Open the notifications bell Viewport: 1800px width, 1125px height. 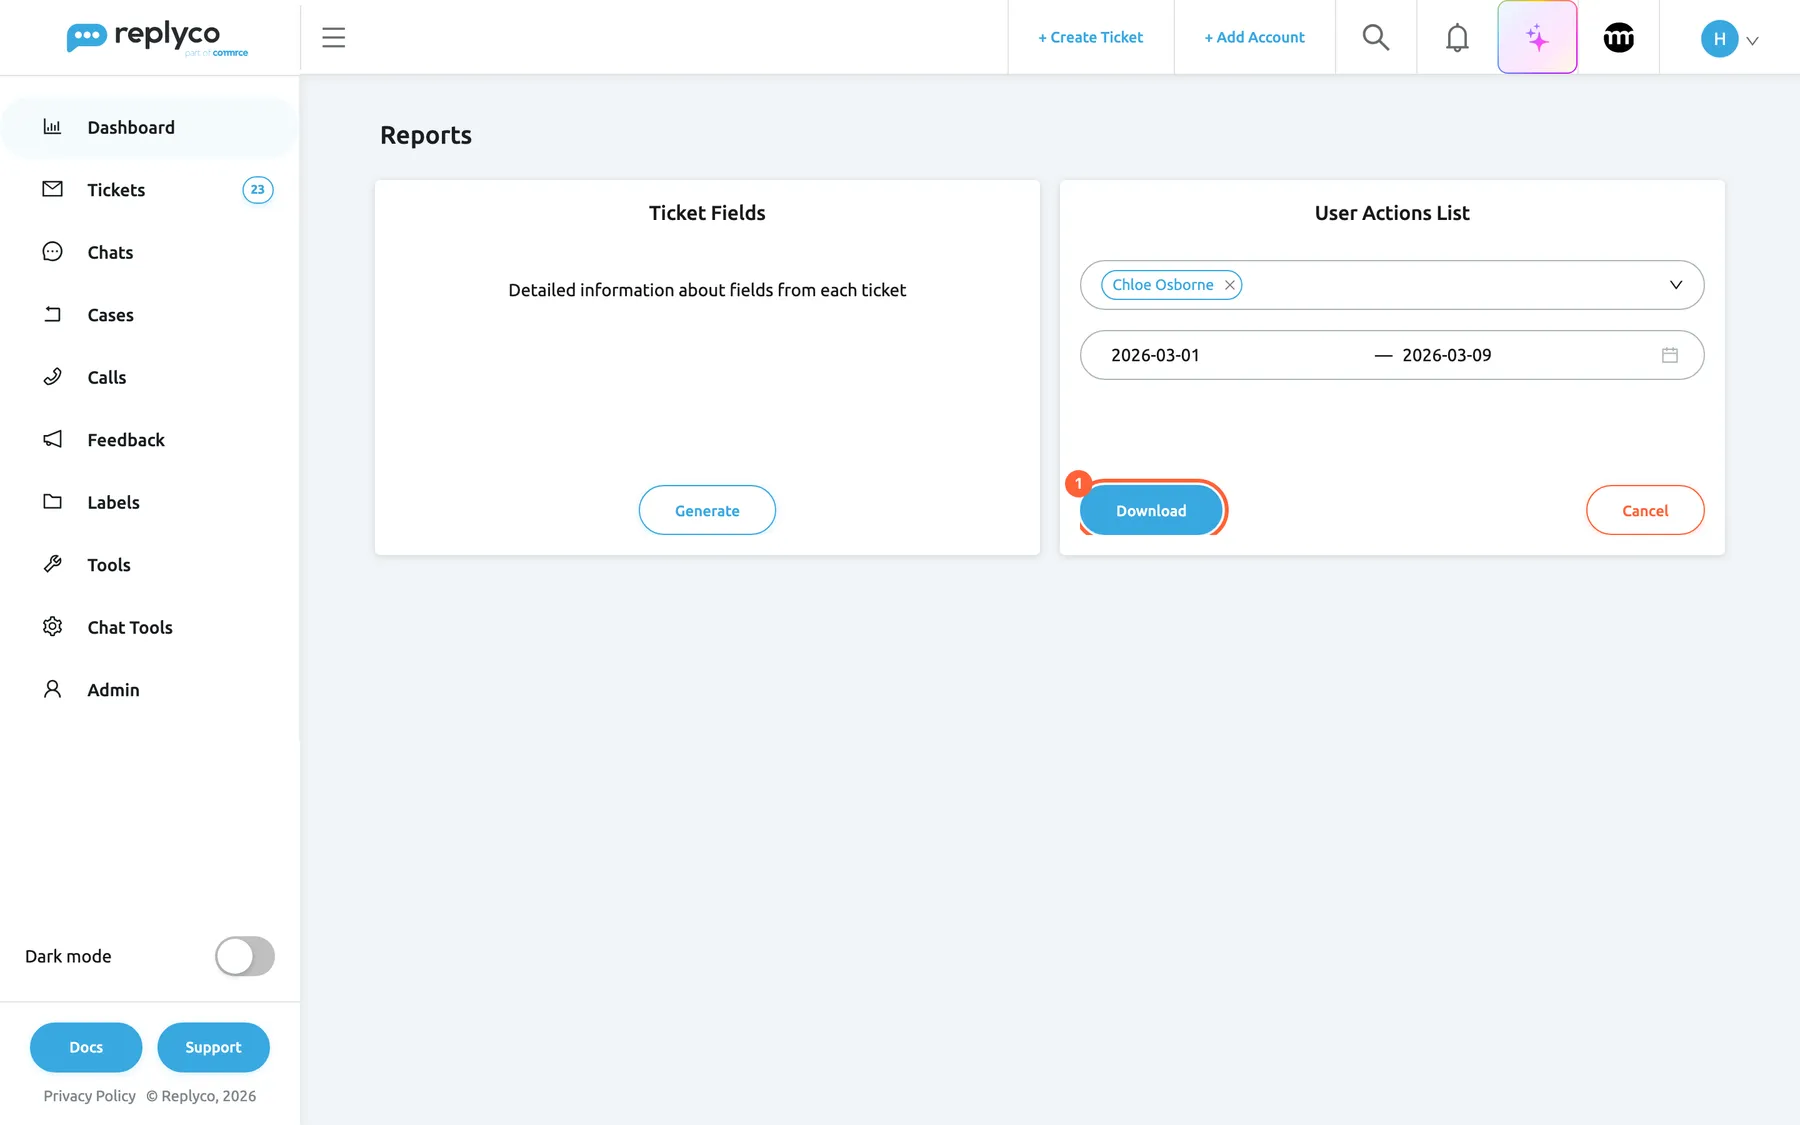click(1457, 38)
